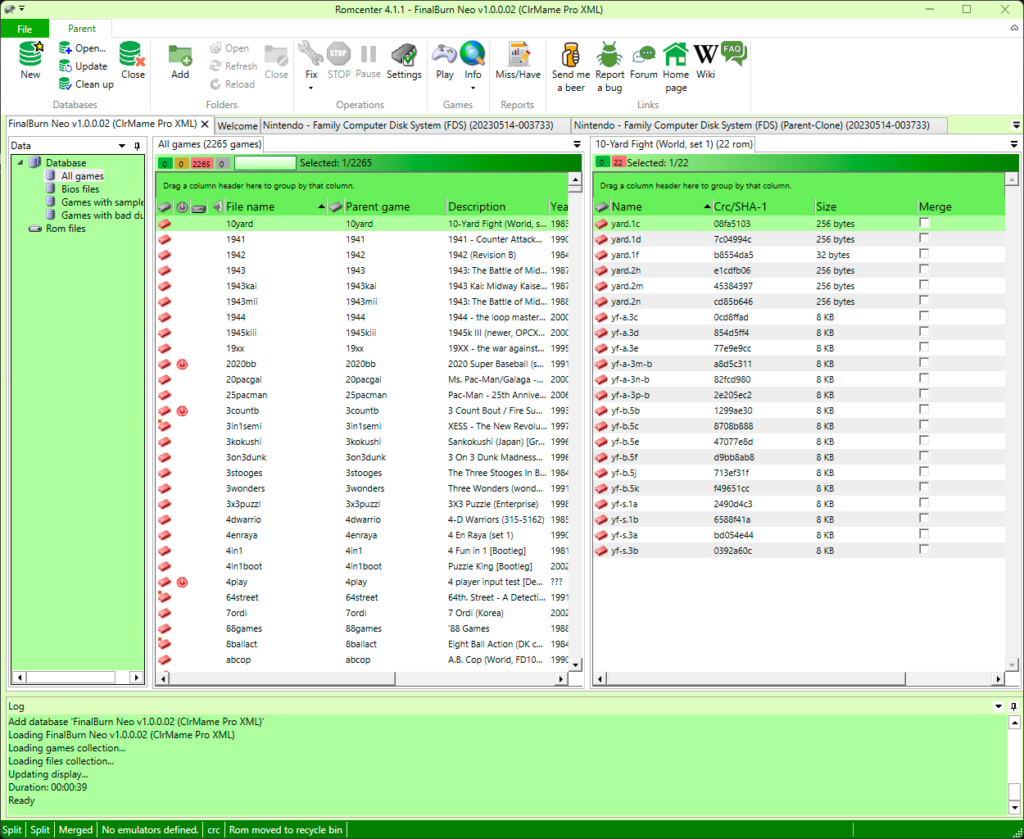Click Send me a beer link

click(x=571, y=67)
